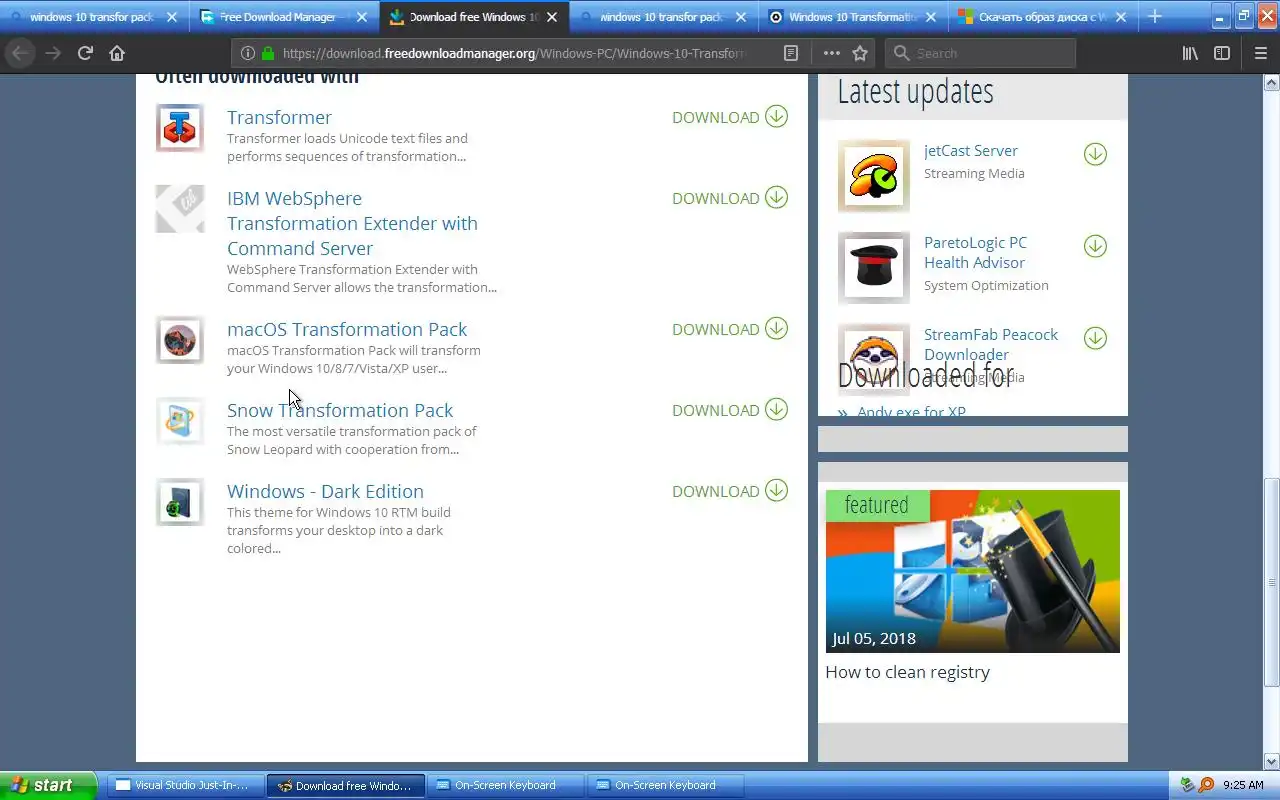Image resolution: width=1280 pixels, height=800 pixels.
Task: Download Transformer
Action: (730, 117)
